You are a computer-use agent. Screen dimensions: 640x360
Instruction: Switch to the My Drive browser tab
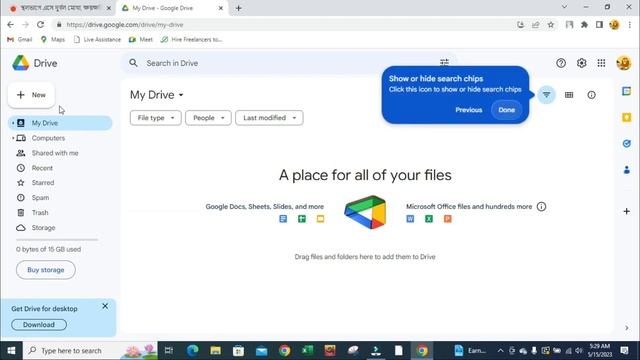pyautogui.click(x=171, y=8)
